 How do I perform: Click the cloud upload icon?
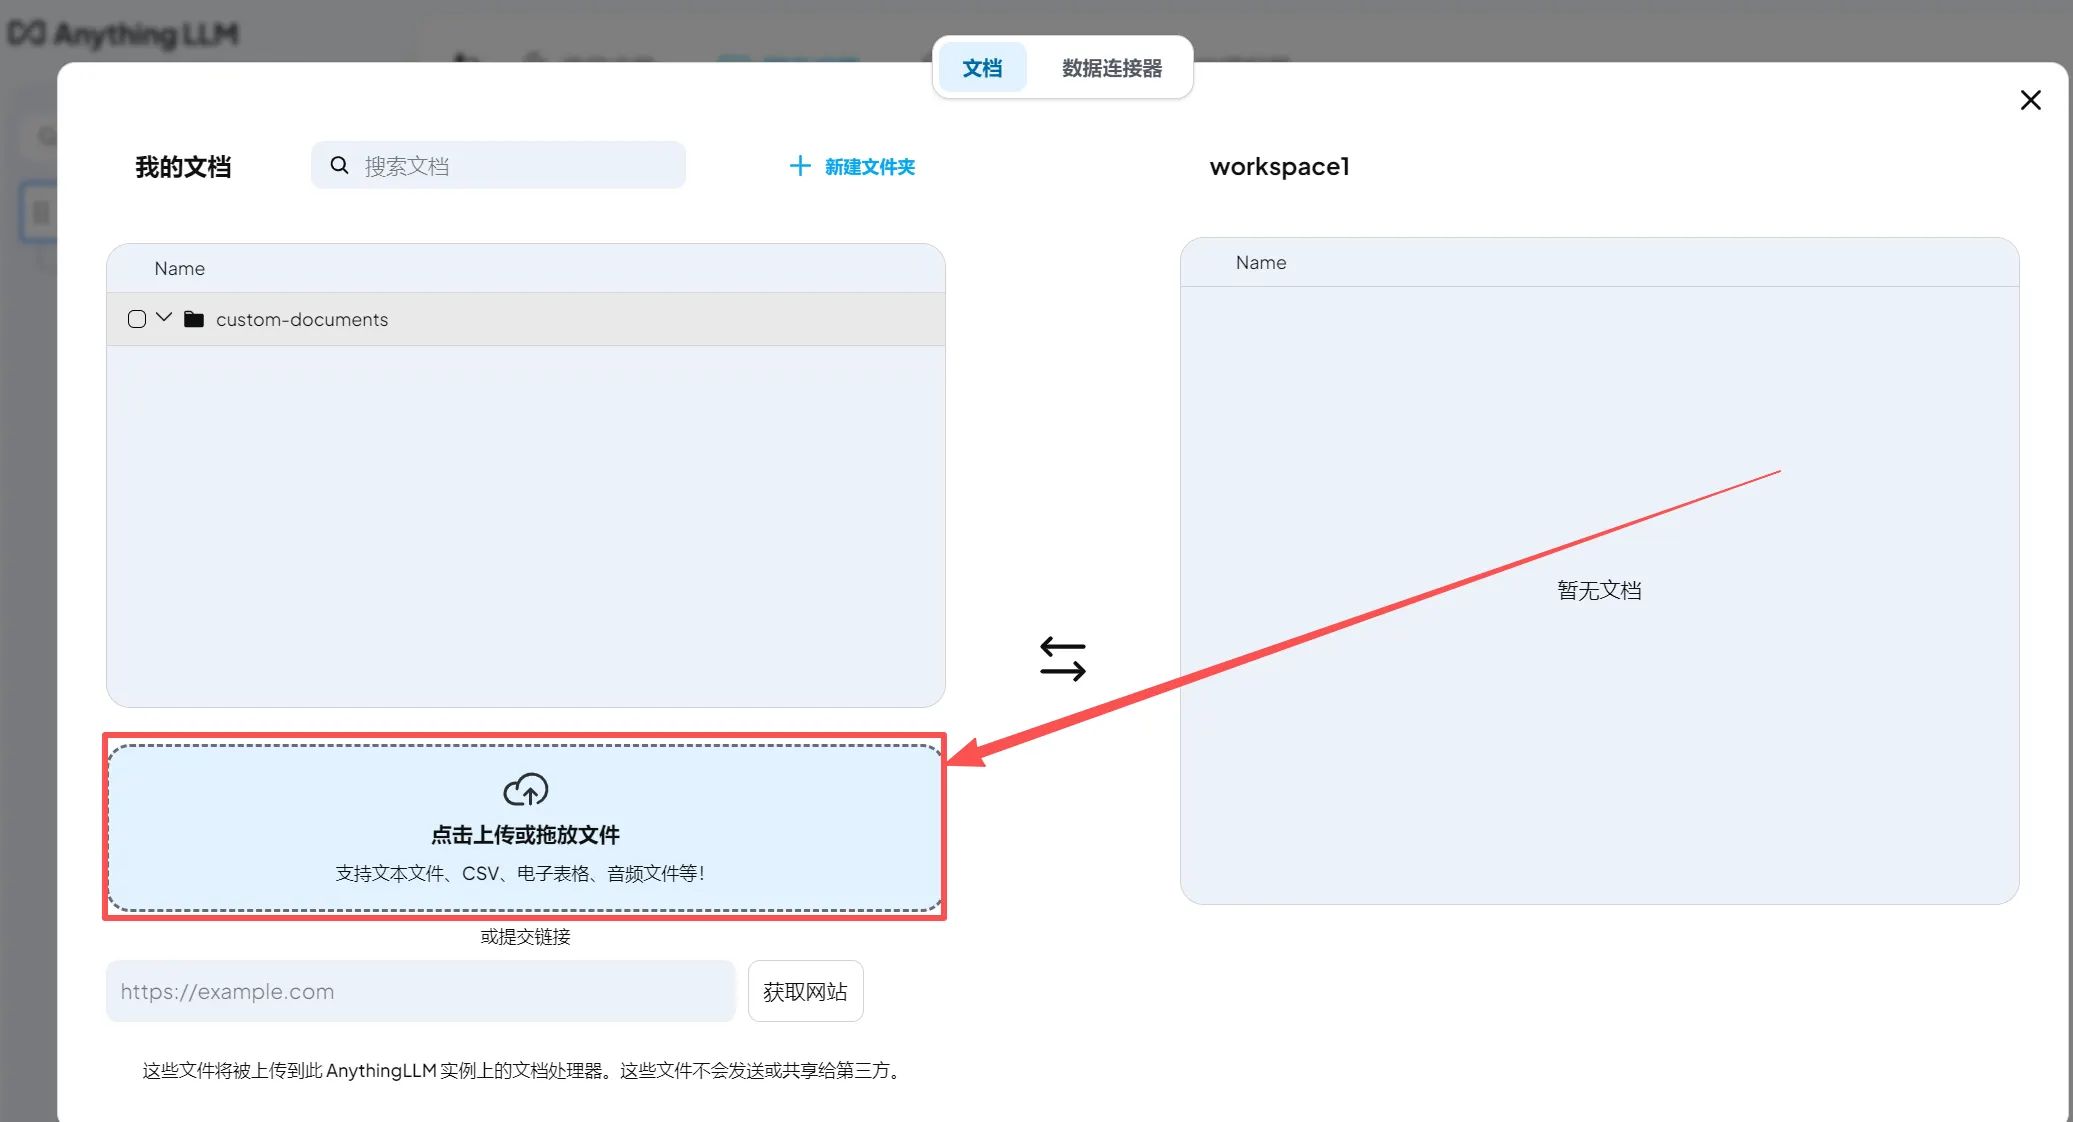coord(525,790)
